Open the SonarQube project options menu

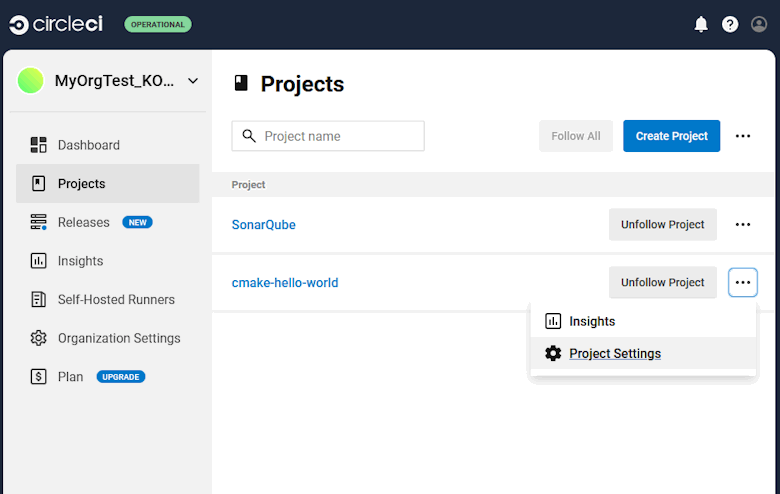point(742,225)
